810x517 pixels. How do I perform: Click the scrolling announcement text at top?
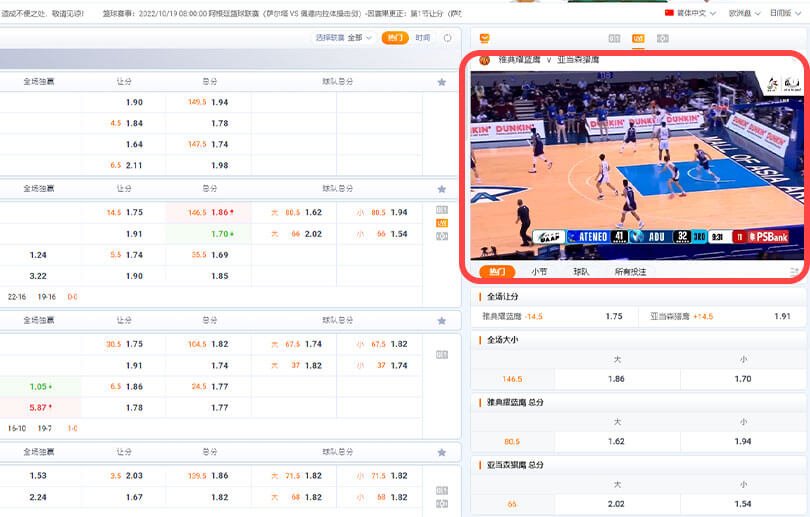tap(231, 13)
